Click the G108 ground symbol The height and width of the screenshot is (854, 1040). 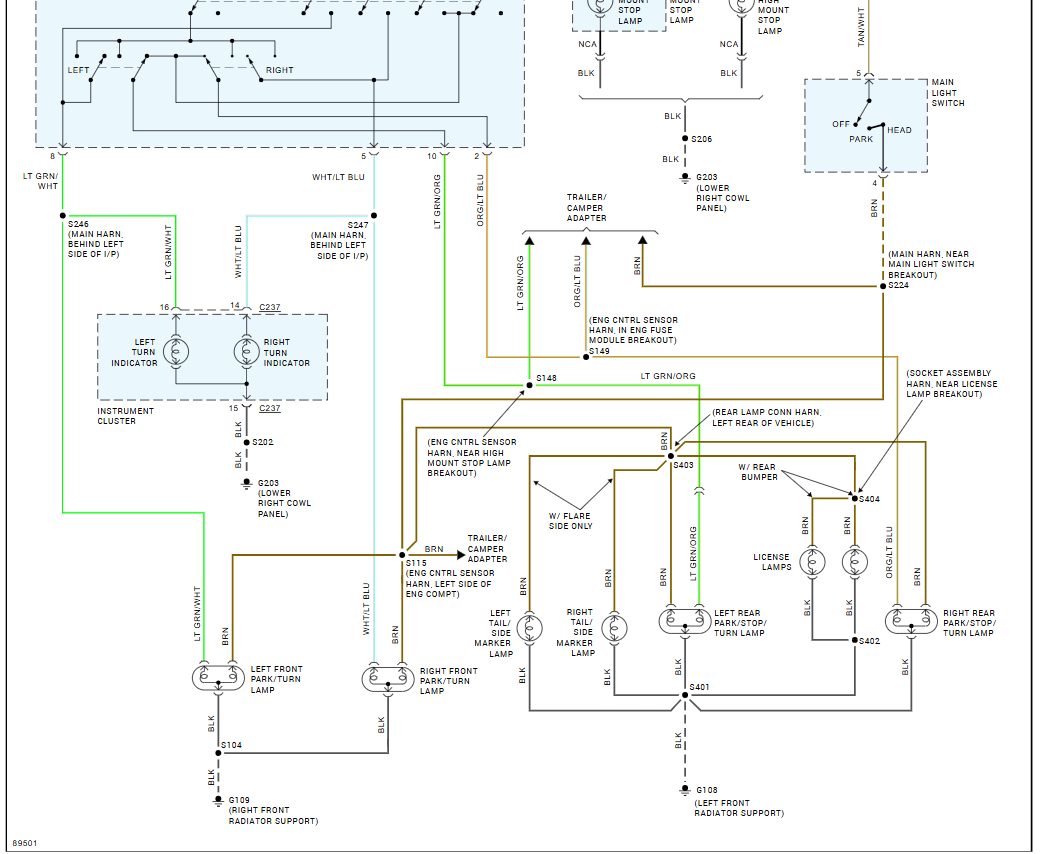point(685,790)
